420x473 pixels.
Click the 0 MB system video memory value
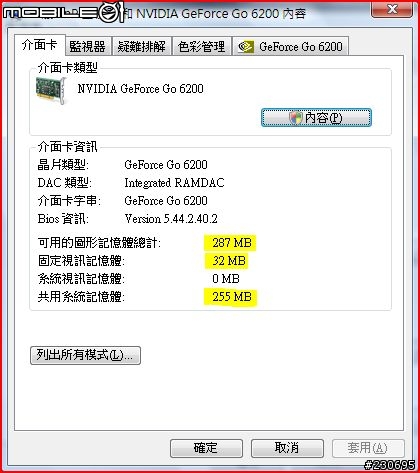(x=226, y=279)
